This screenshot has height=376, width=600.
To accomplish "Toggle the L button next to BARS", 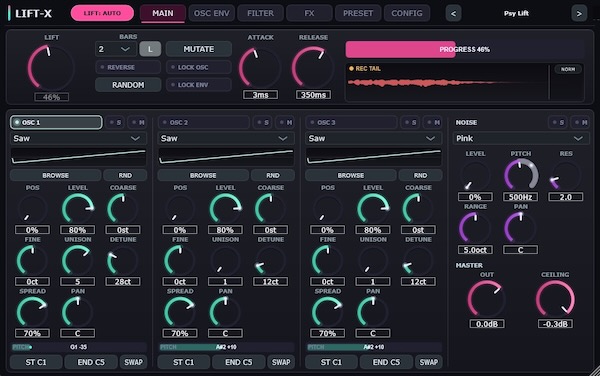I will tap(150, 49).
